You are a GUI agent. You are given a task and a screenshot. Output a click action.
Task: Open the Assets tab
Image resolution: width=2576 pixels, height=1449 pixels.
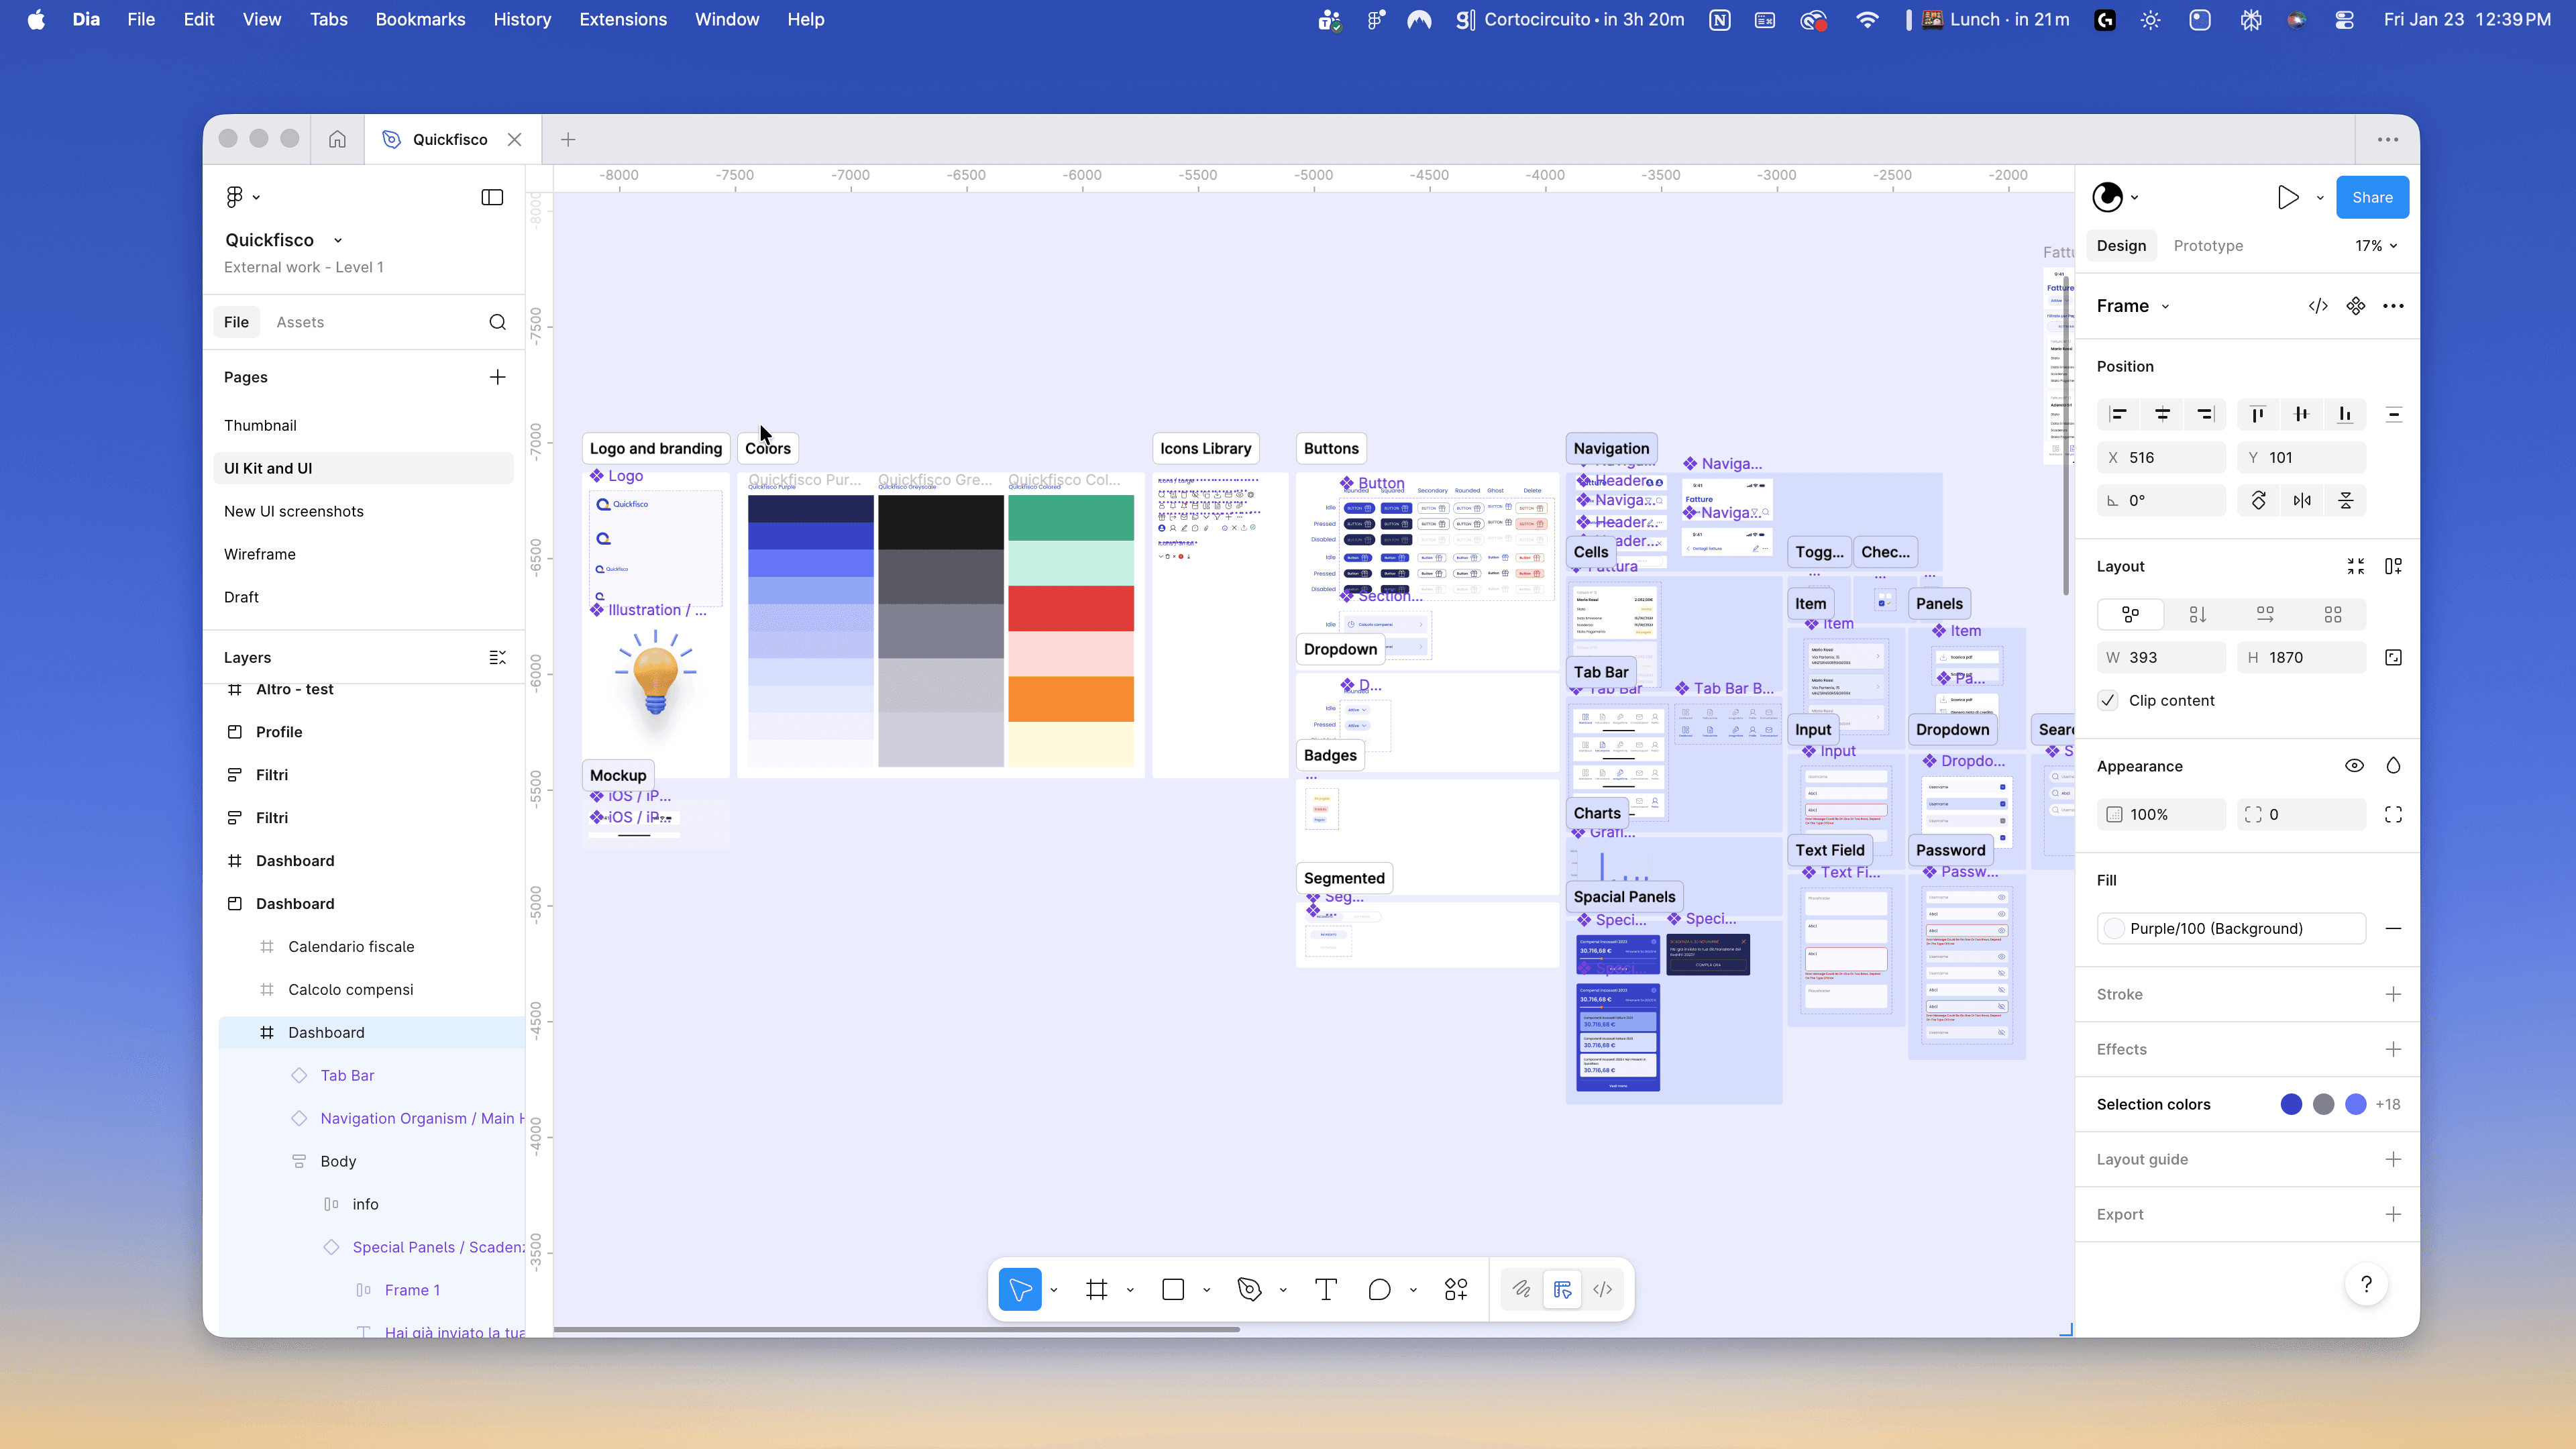300,322
